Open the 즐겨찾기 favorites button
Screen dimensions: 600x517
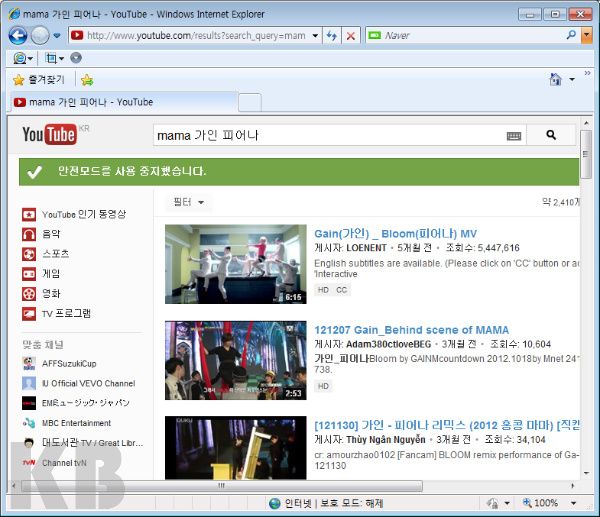pyautogui.click(x=39, y=80)
